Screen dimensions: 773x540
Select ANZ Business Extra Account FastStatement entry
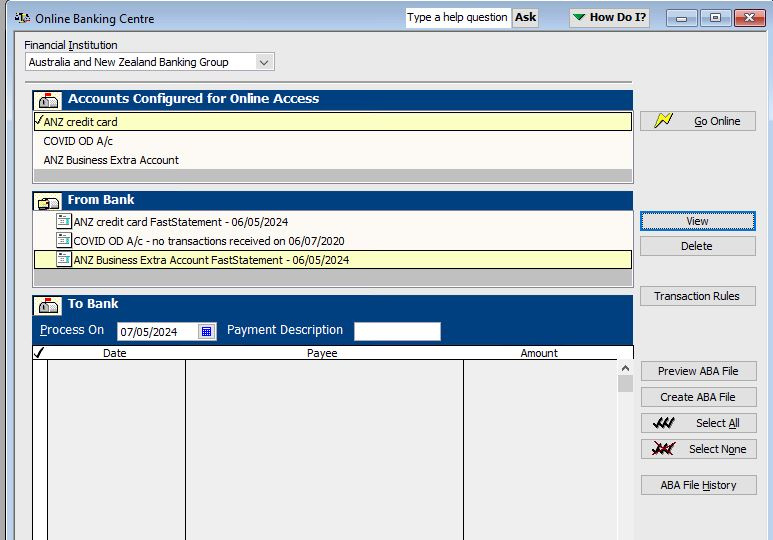(333, 260)
